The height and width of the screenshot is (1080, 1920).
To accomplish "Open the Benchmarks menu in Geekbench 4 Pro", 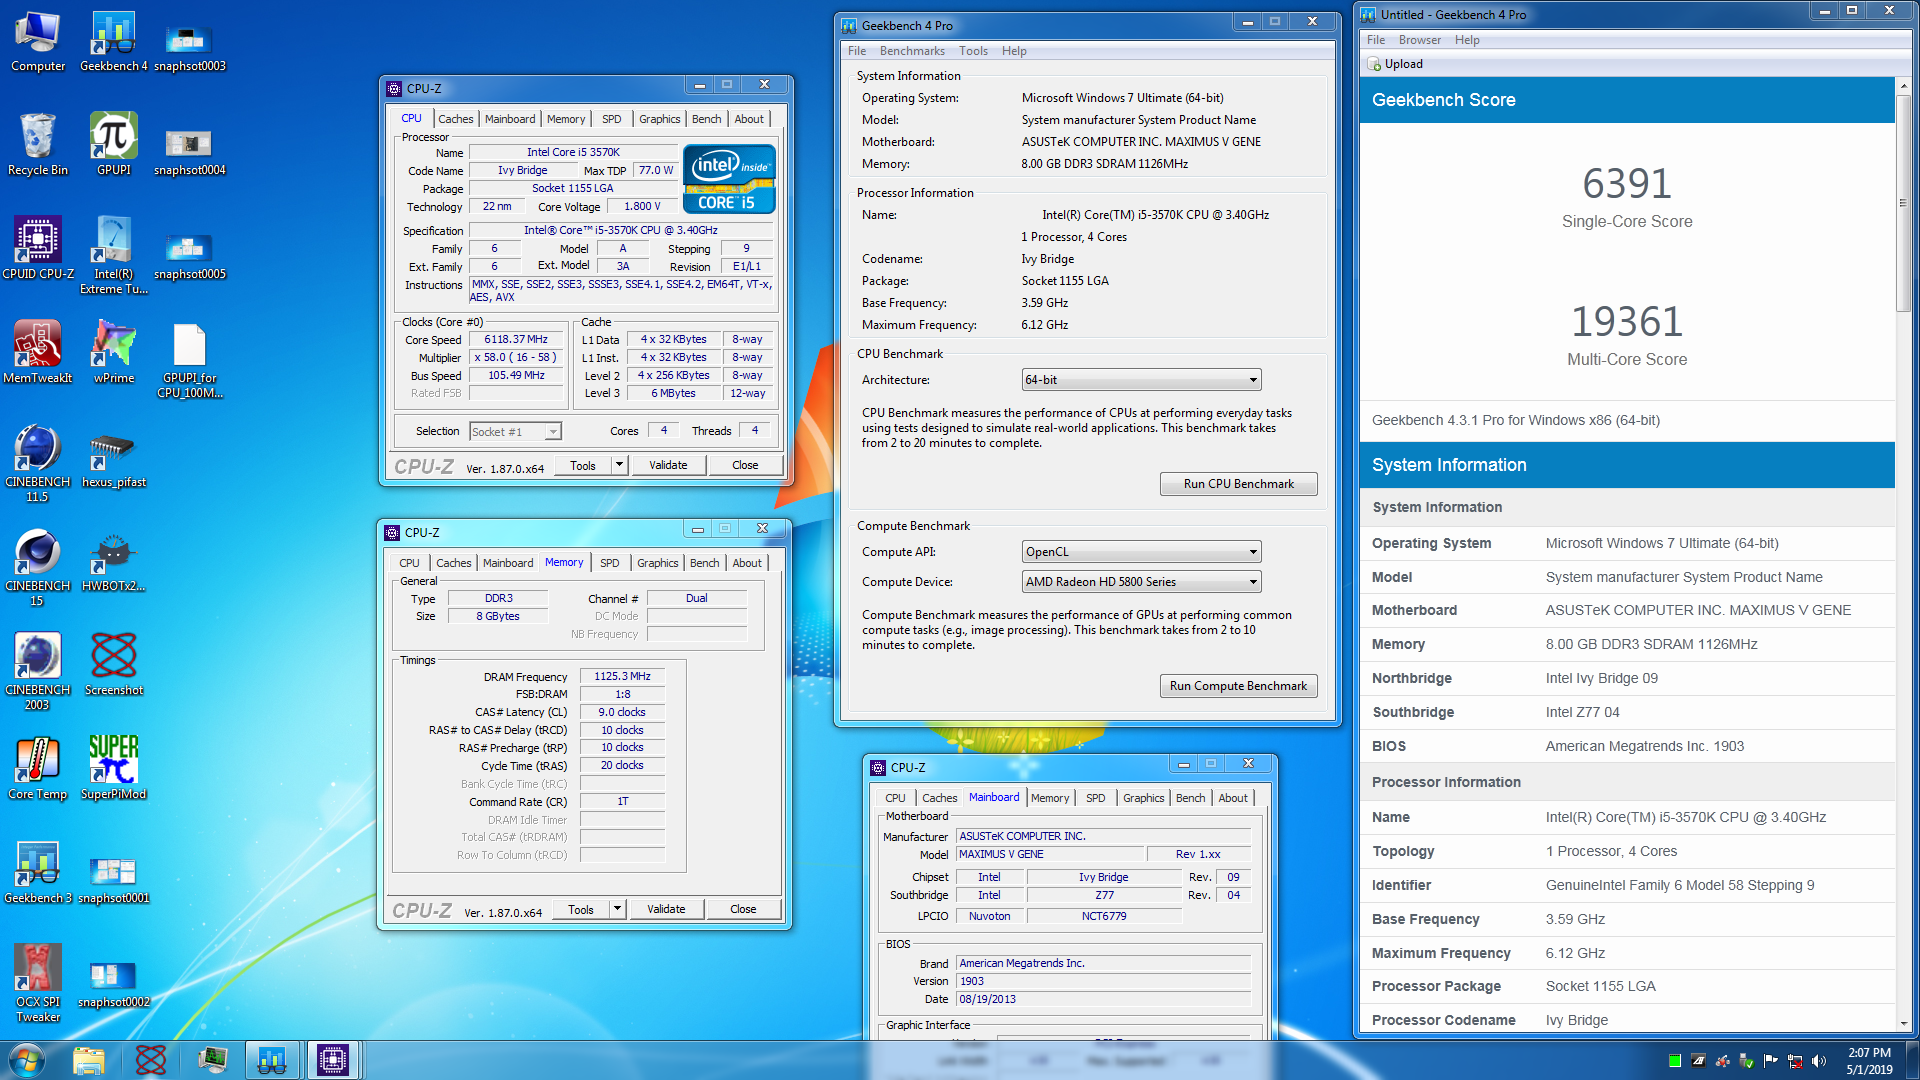I will 912,51.
